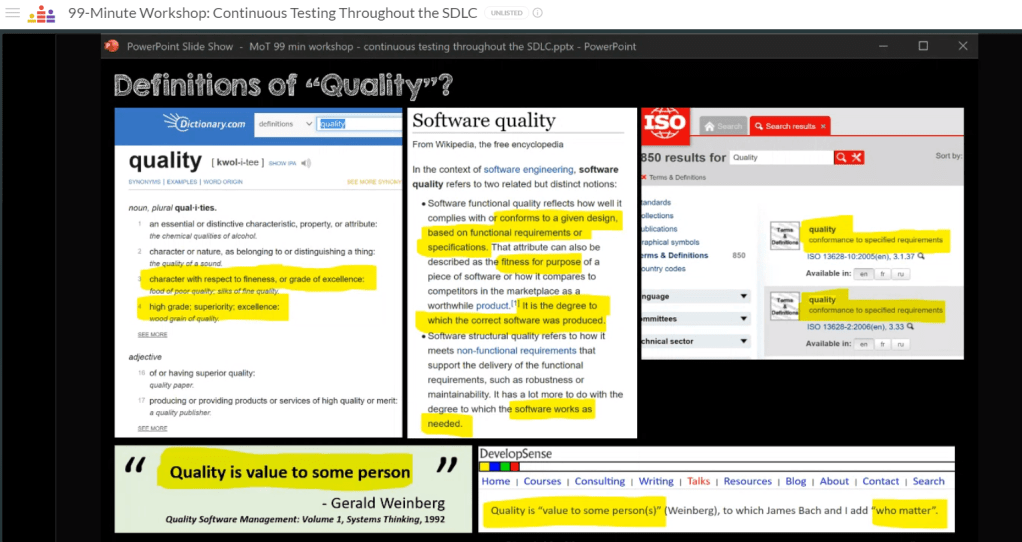Click Terms & Definitions icon of first result
The image size is (1022, 542).
point(785,236)
